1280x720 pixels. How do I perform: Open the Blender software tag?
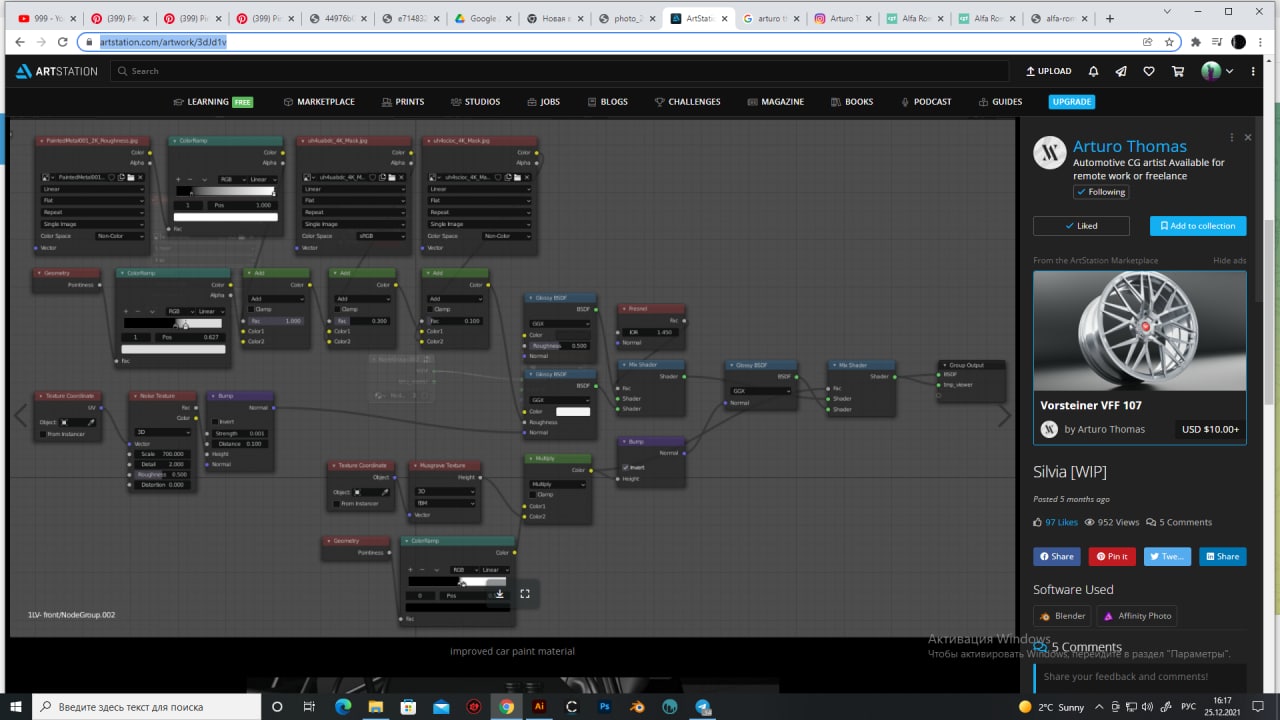(1063, 616)
